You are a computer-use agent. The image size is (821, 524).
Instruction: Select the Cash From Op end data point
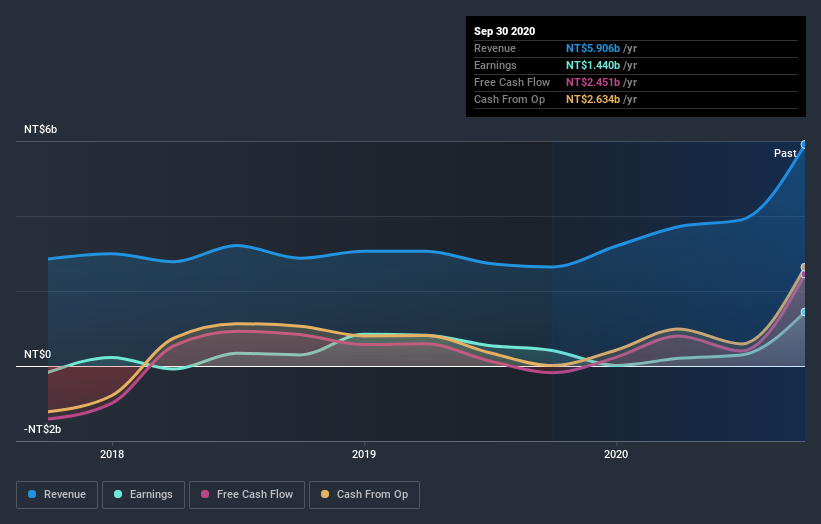[x=804, y=267]
